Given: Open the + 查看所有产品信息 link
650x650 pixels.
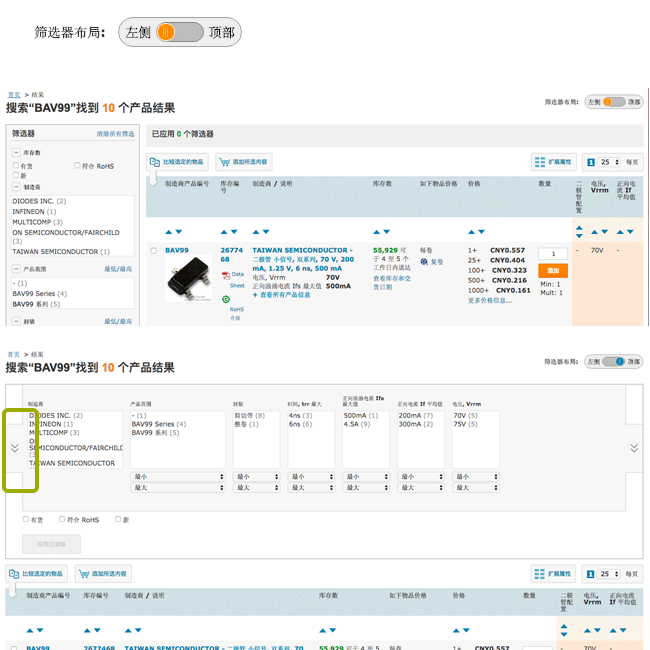Looking at the screenshot, I should tap(281, 295).
